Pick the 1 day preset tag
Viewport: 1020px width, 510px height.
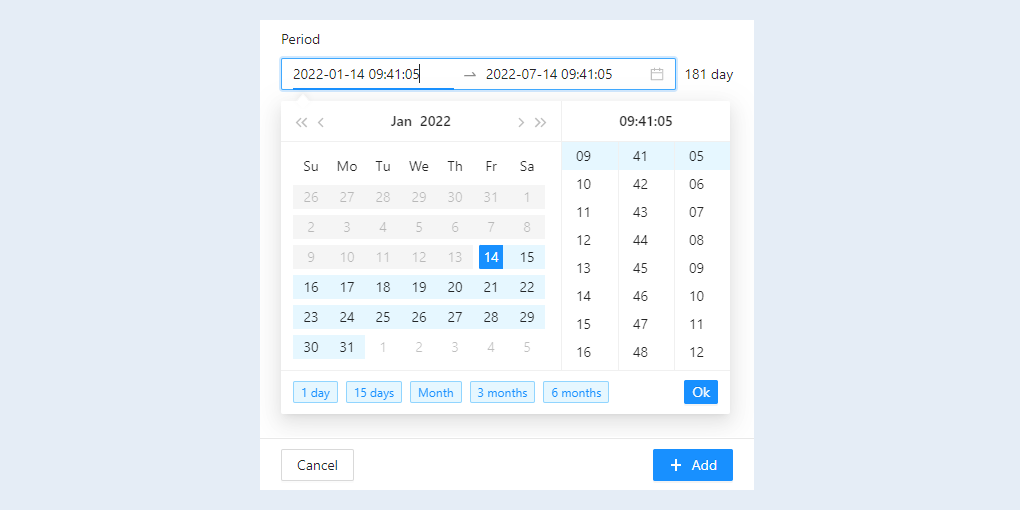315,392
